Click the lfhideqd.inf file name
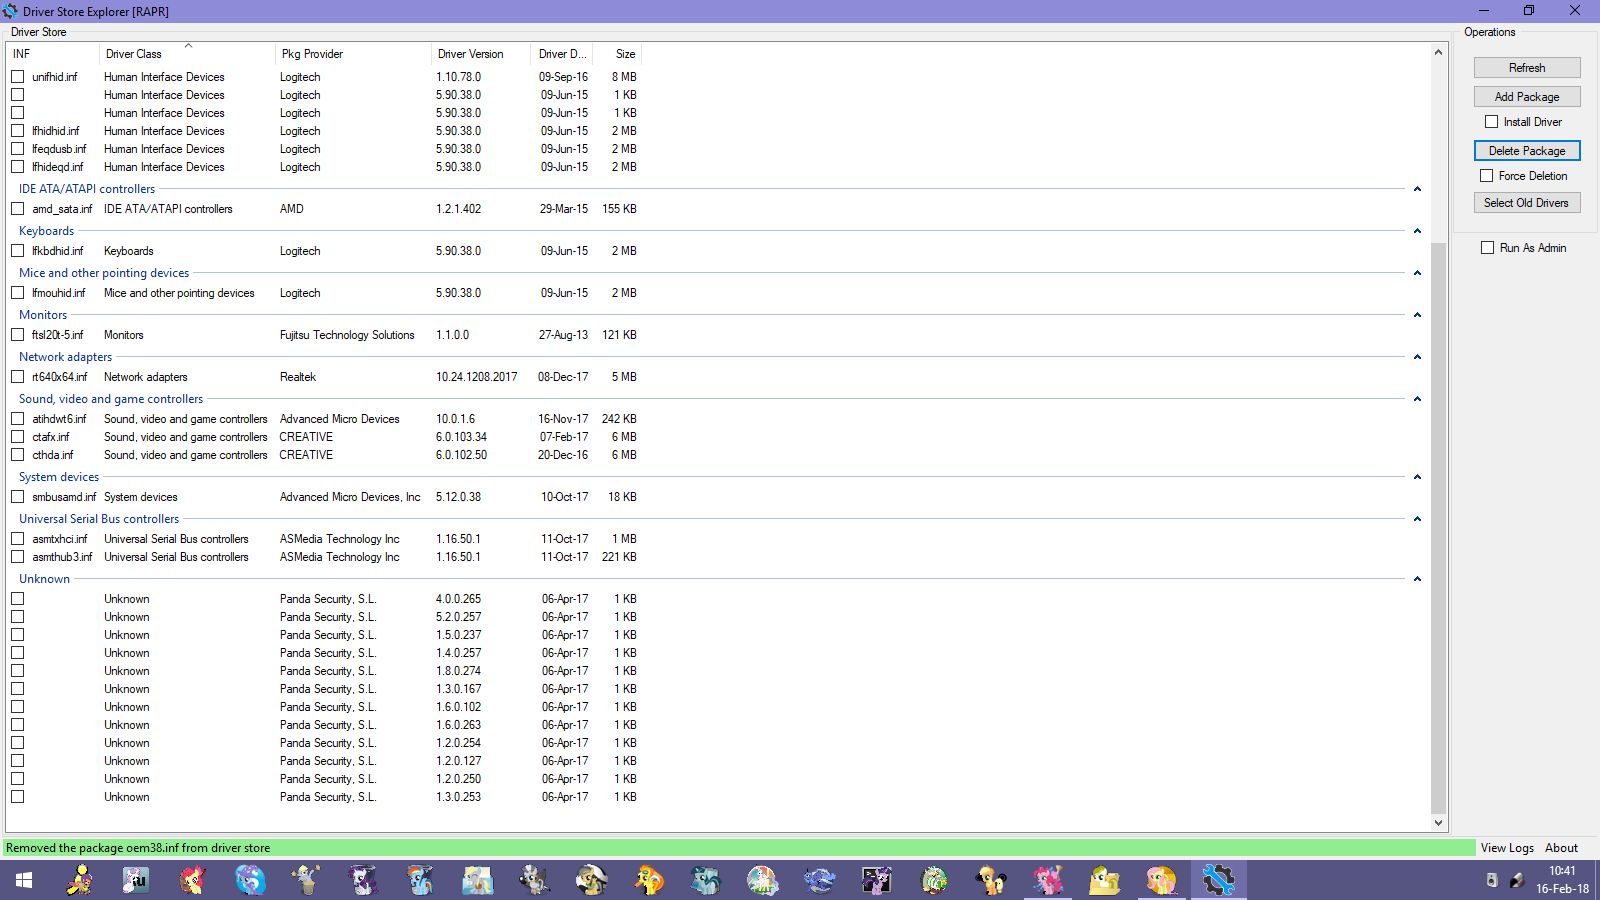 (58, 167)
